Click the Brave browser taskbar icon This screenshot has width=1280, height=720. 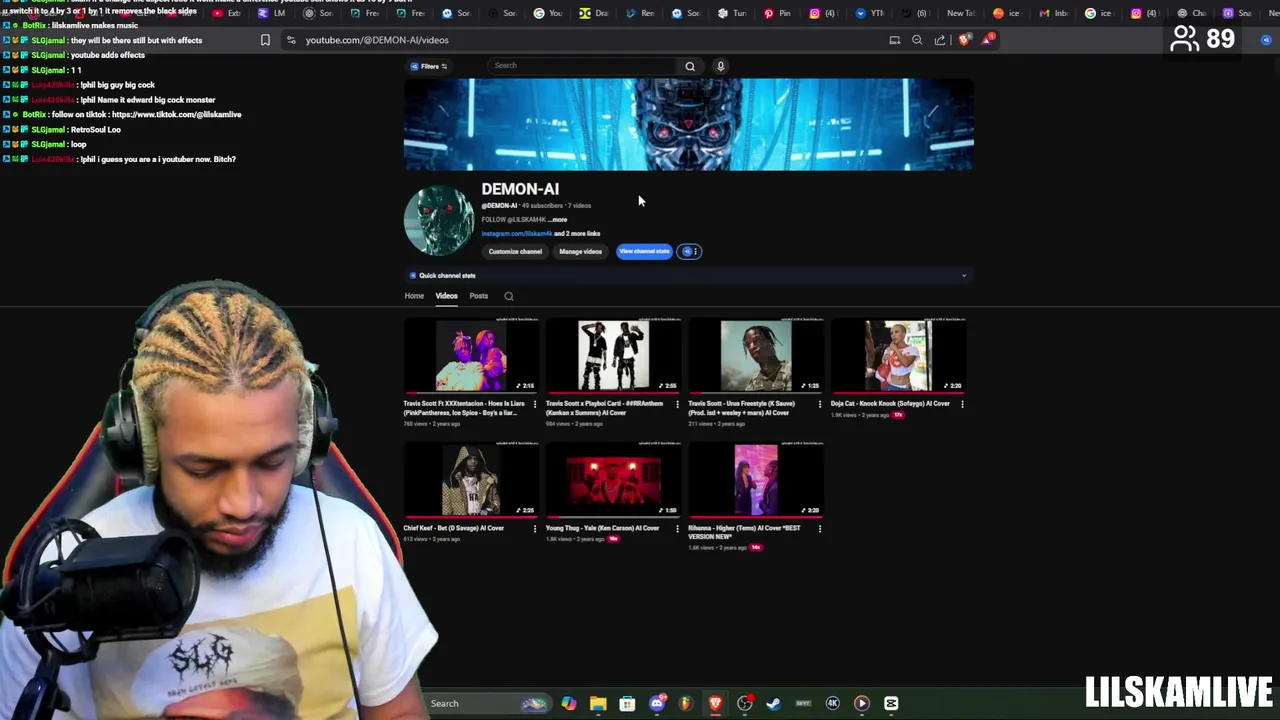tap(715, 703)
